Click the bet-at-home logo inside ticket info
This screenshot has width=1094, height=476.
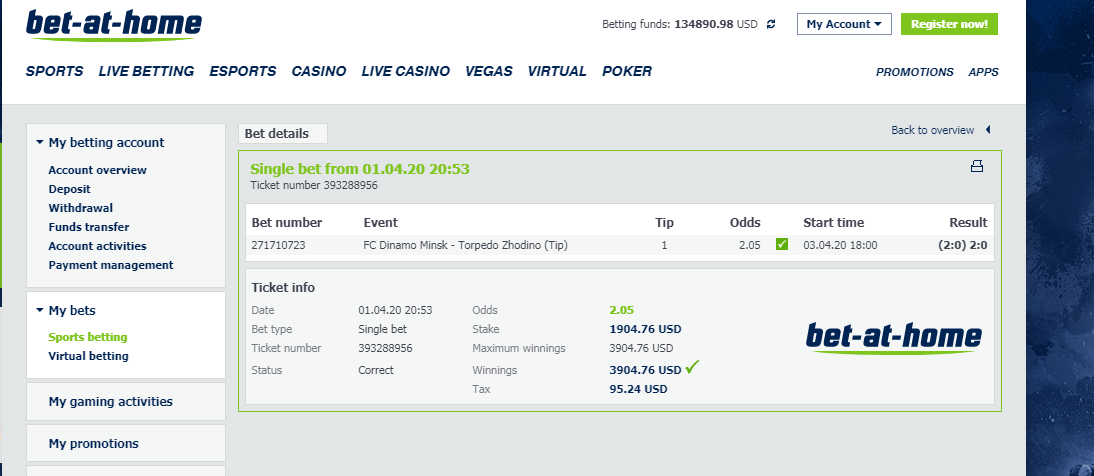[x=894, y=338]
